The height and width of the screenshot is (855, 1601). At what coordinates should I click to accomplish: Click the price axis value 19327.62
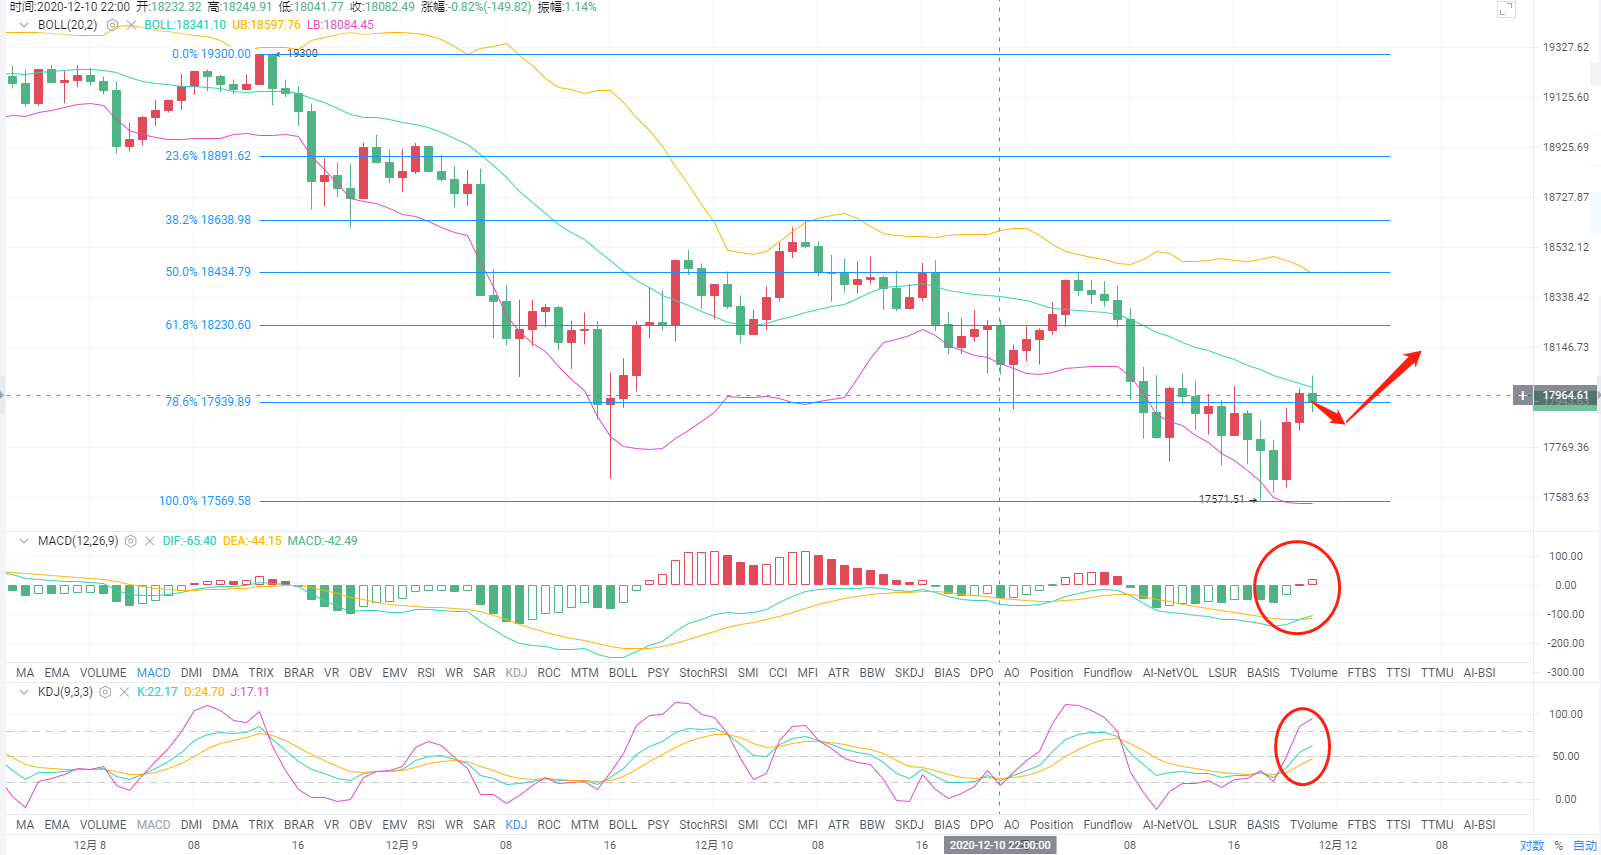point(1566,47)
